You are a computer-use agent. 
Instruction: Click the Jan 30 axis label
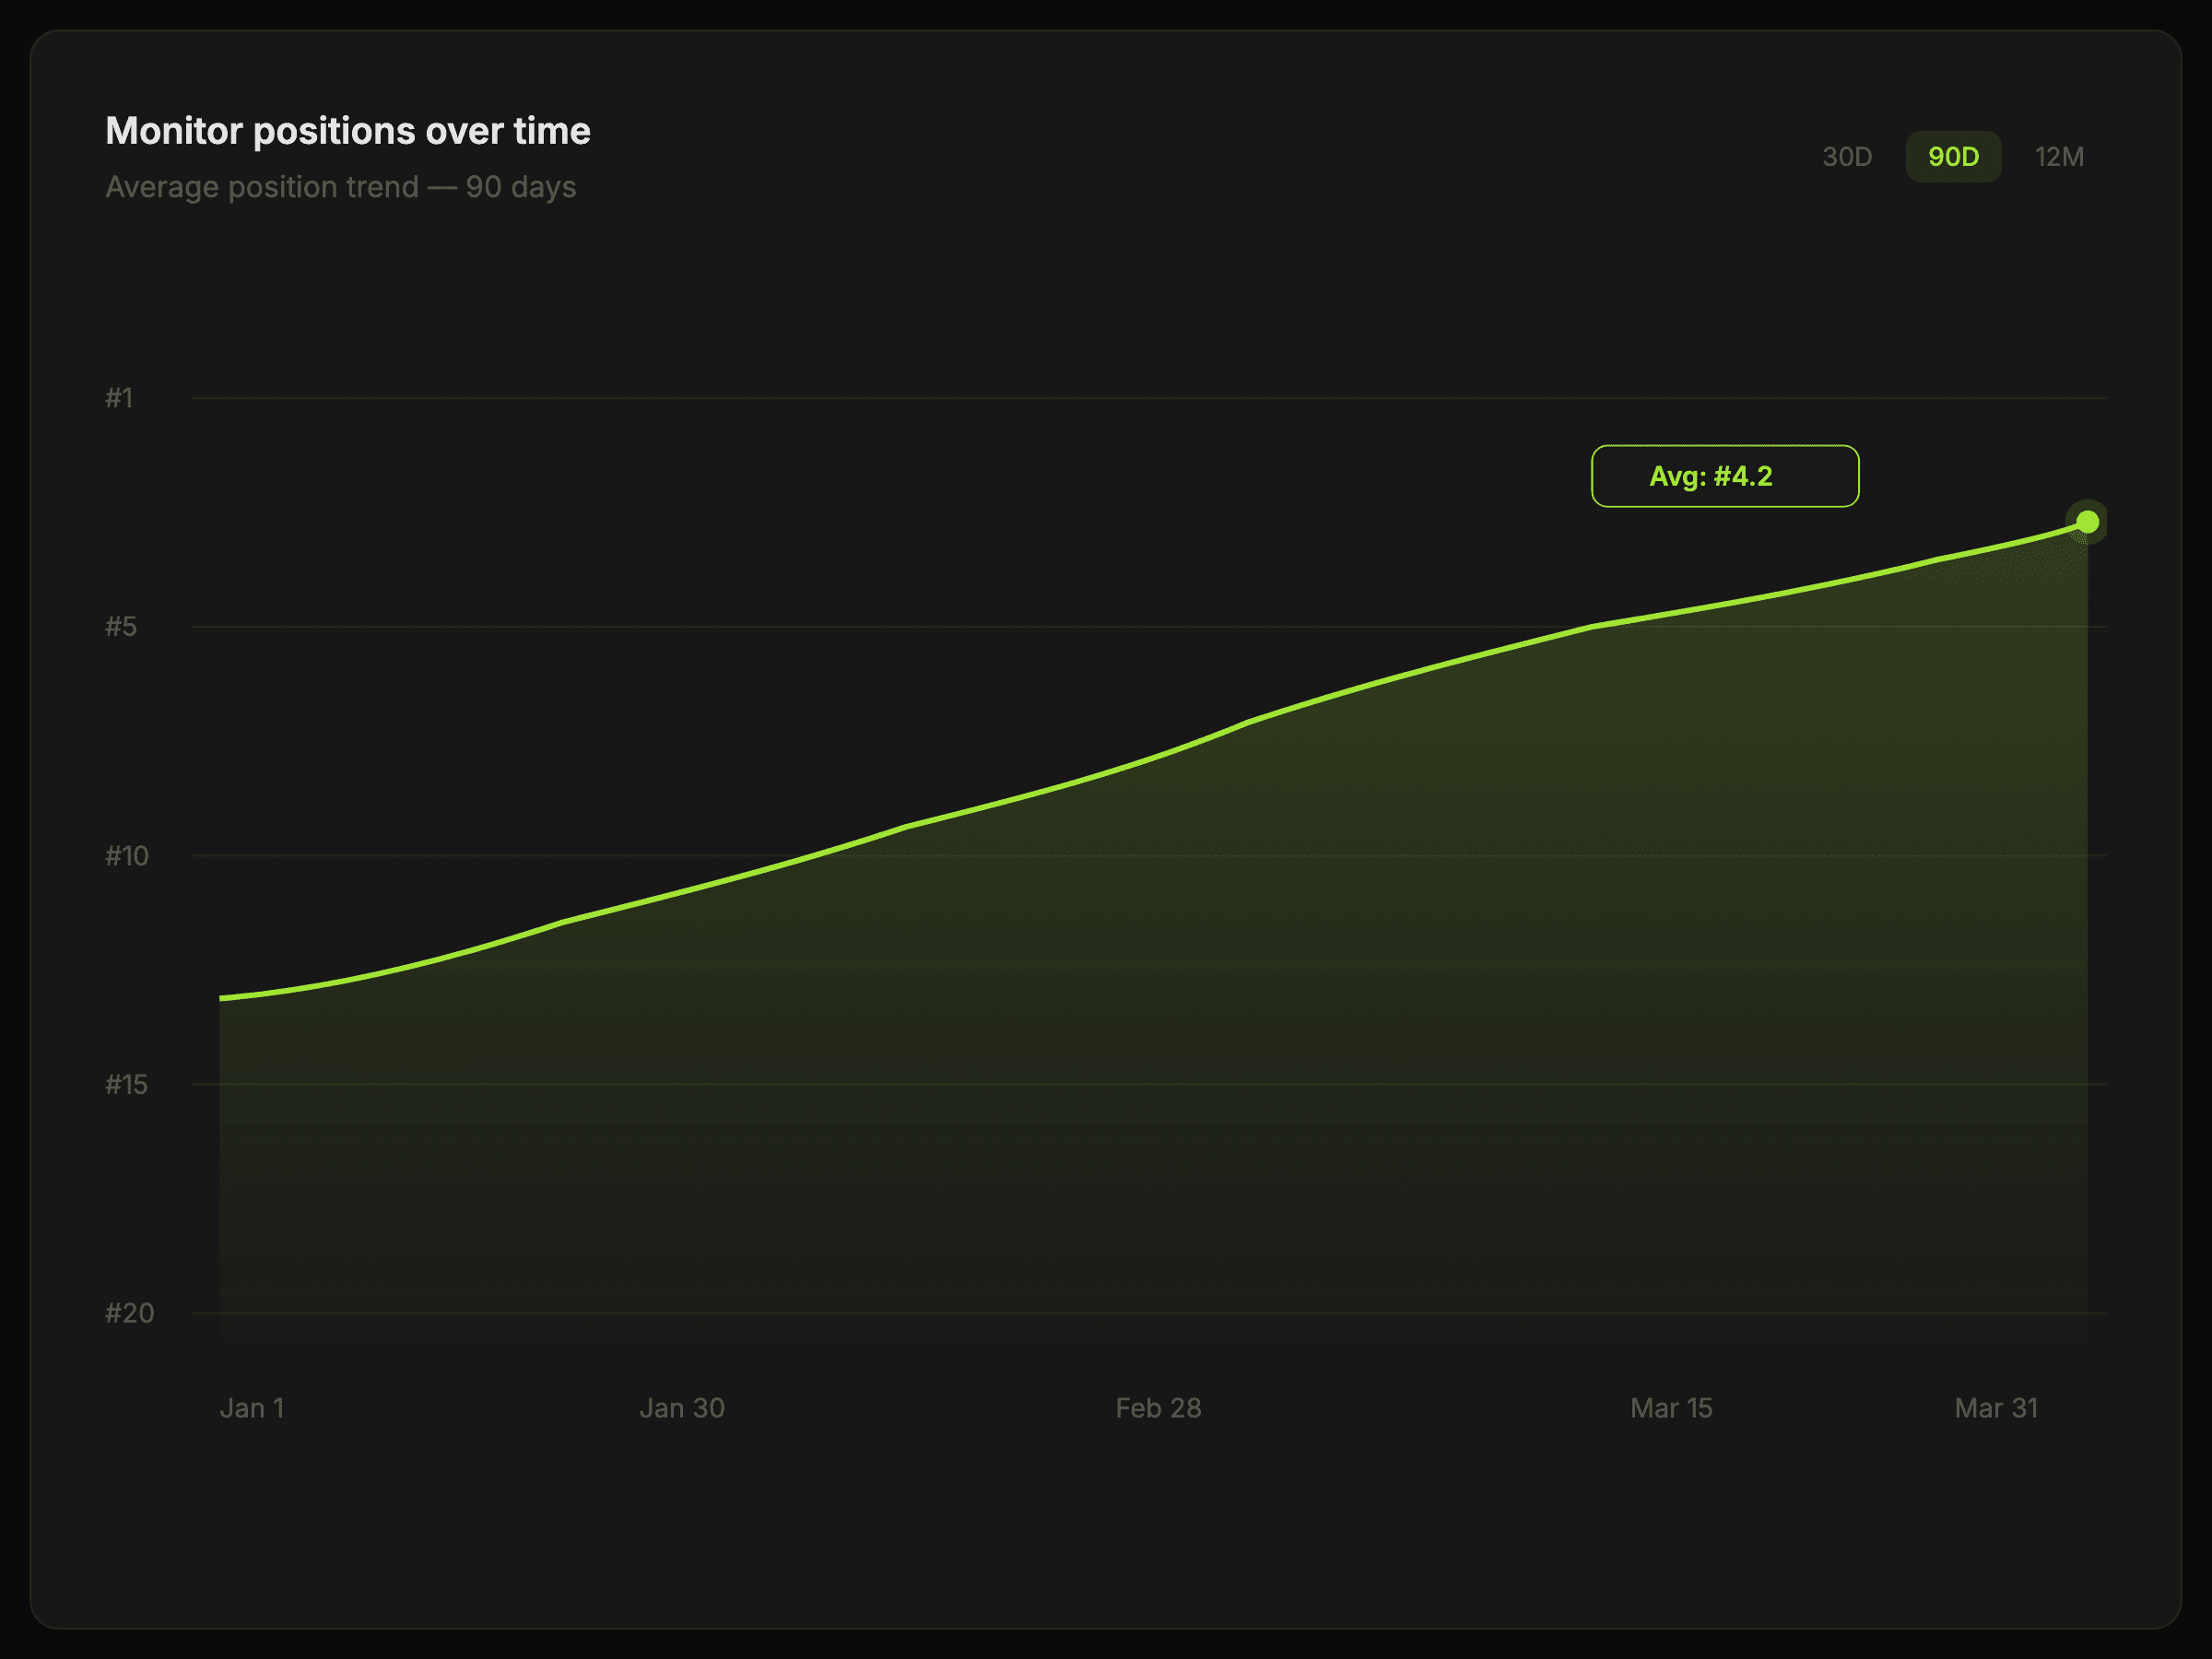pos(681,1408)
